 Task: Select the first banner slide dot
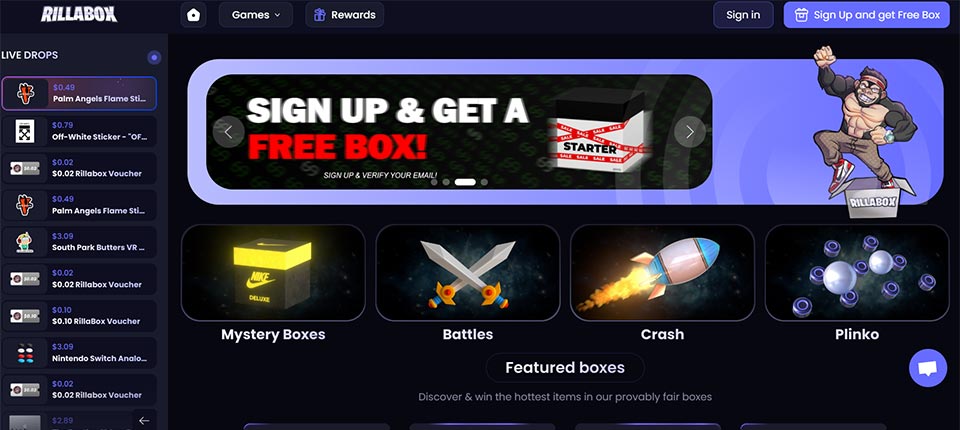pos(434,182)
